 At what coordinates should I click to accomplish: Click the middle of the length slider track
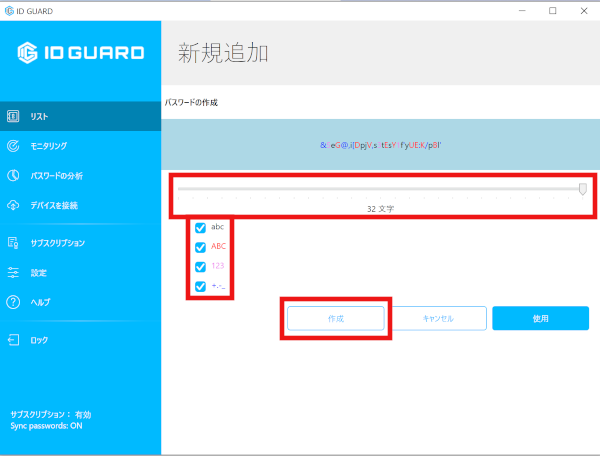tap(380, 189)
